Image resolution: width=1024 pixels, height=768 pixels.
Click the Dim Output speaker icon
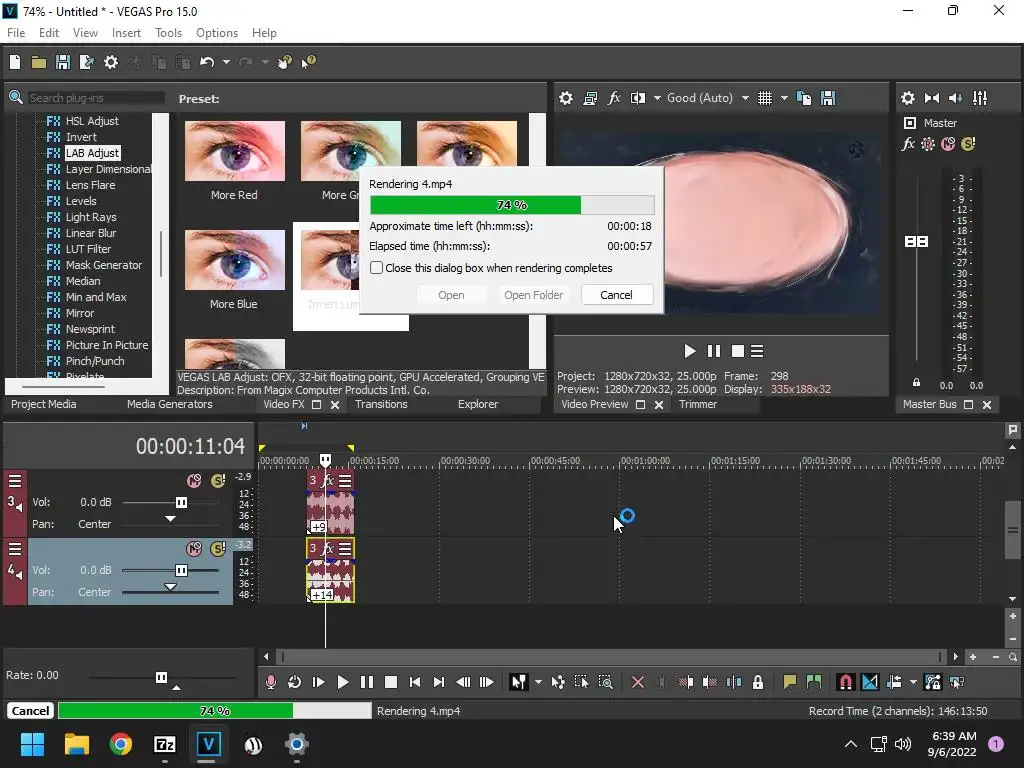pyautogui.click(x=955, y=98)
